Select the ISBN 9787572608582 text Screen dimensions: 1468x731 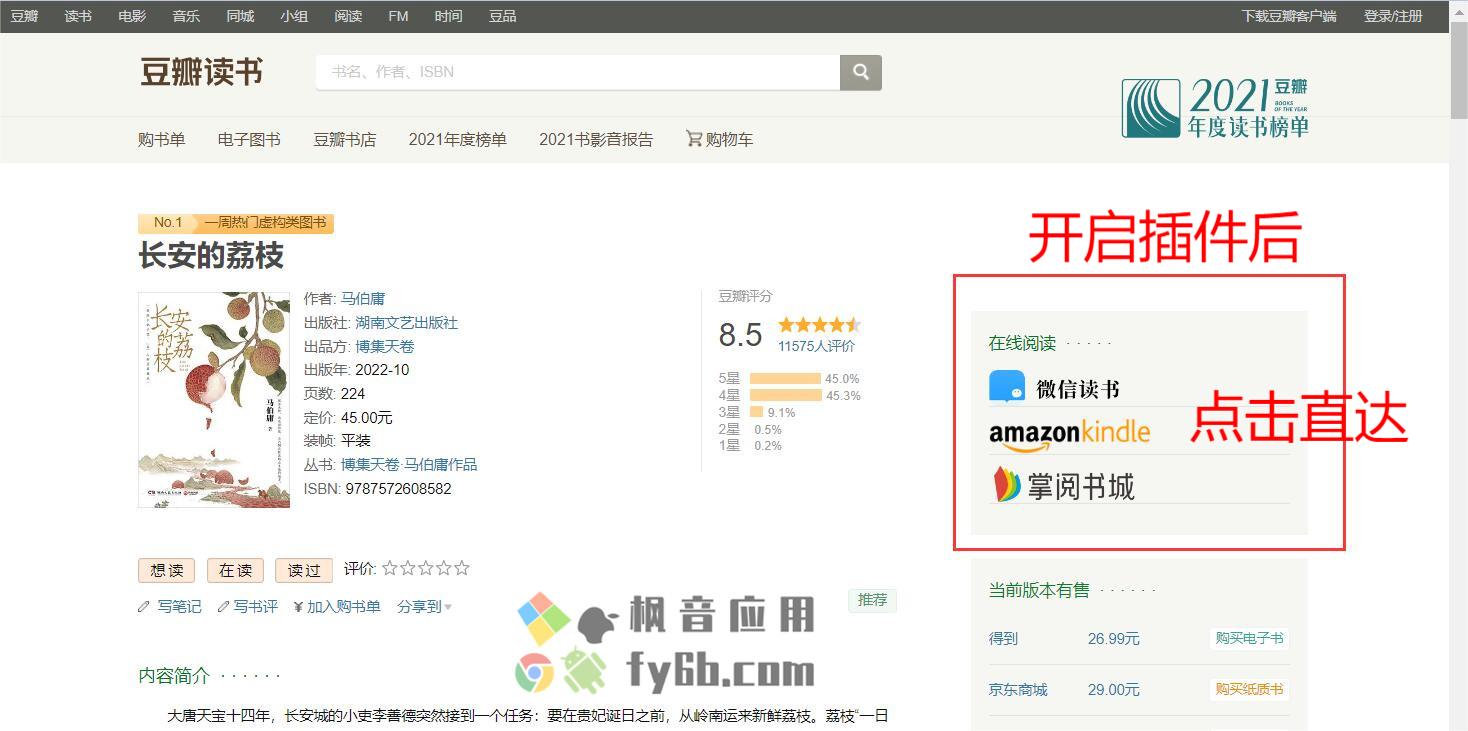(398, 489)
